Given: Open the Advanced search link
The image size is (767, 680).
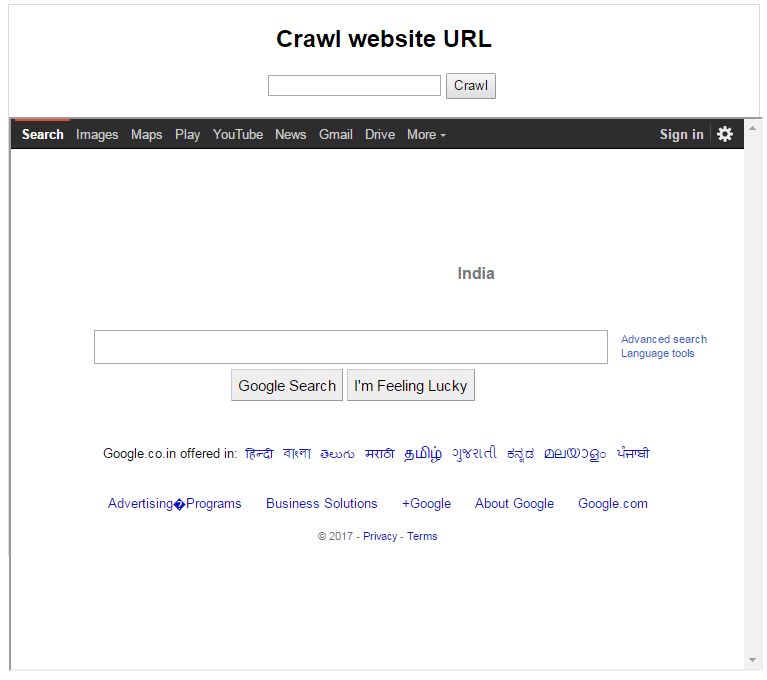Looking at the screenshot, I should coord(664,339).
